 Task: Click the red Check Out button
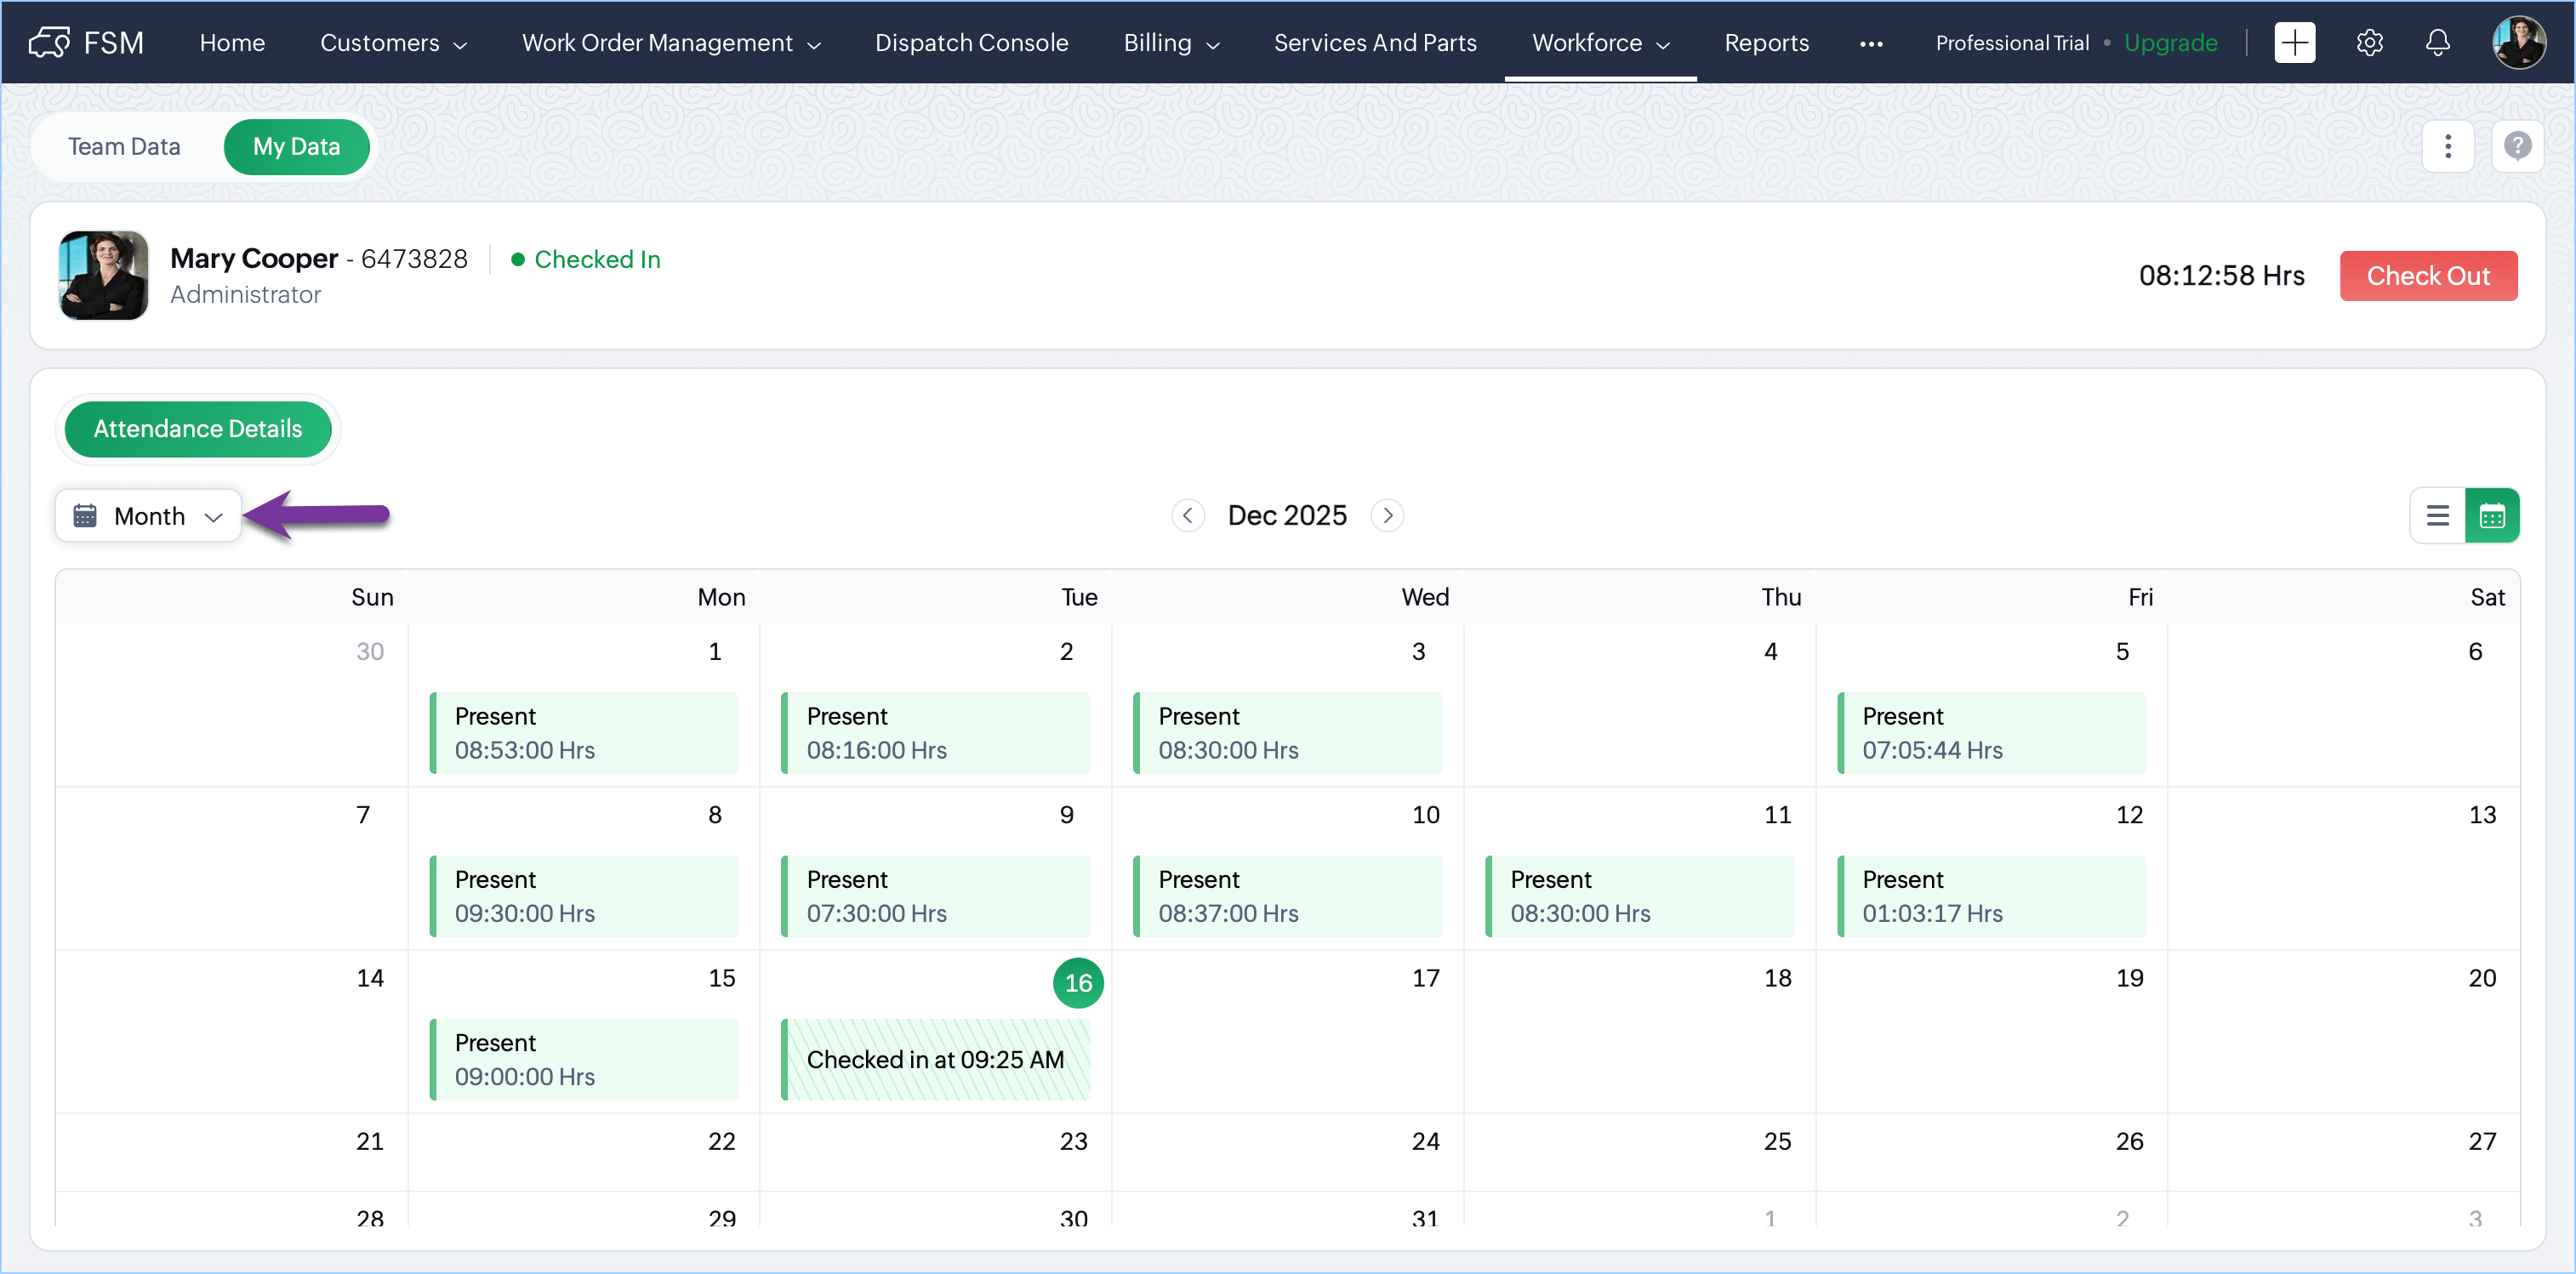(x=2427, y=275)
